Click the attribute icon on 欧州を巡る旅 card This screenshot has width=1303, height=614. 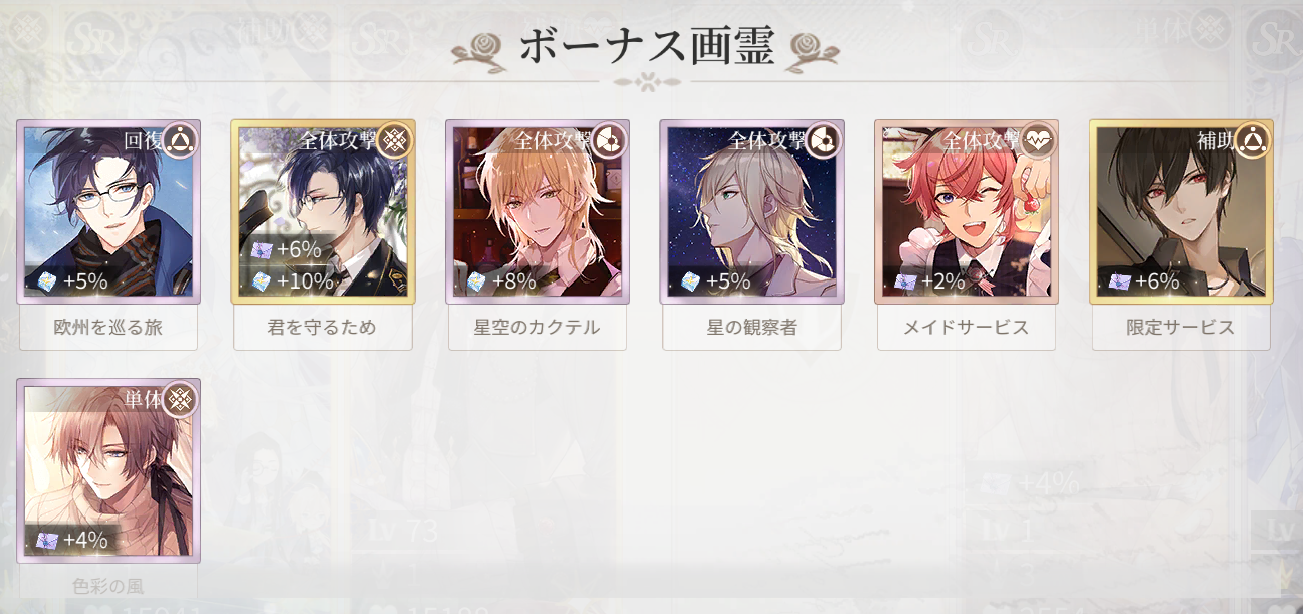click(181, 140)
